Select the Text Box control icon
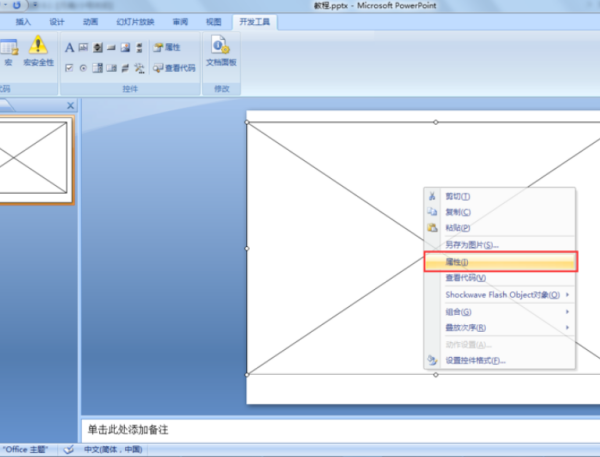Screen dimensions: 600x457 tap(84, 47)
